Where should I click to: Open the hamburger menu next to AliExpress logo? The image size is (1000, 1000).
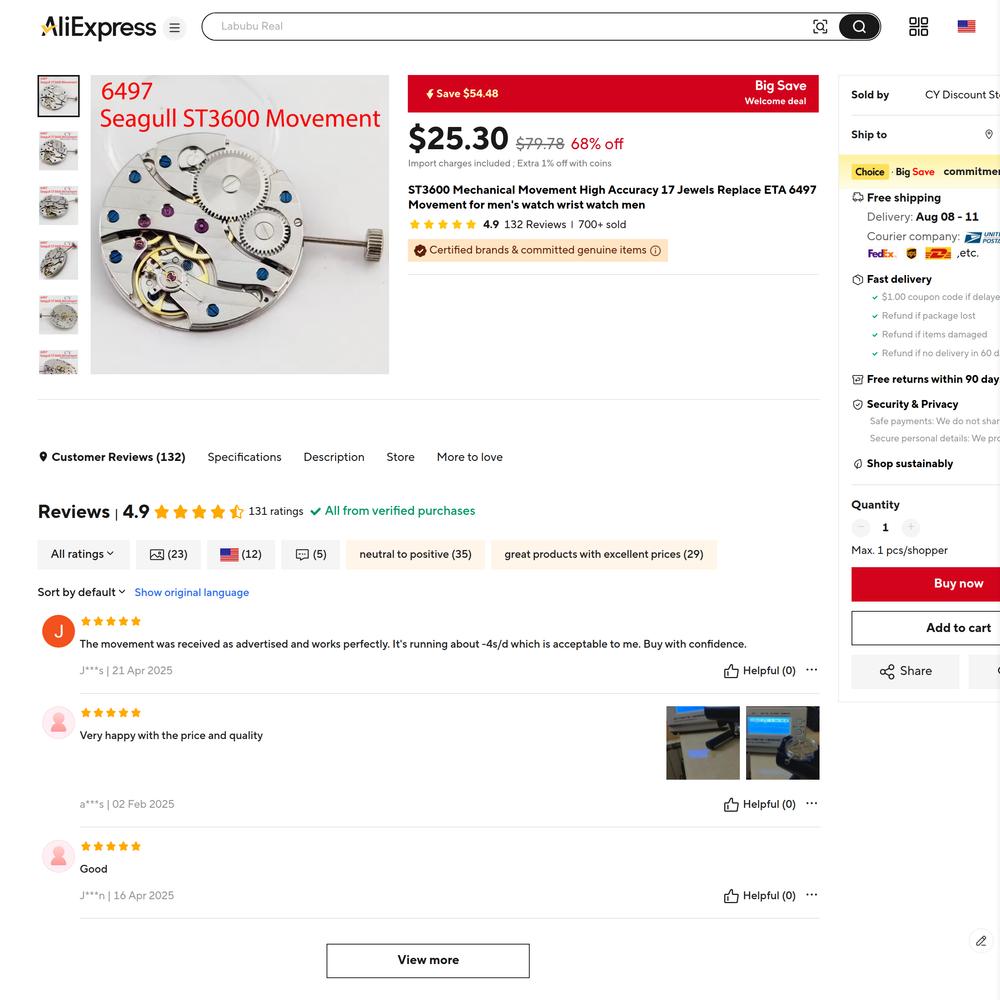pos(174,27)
